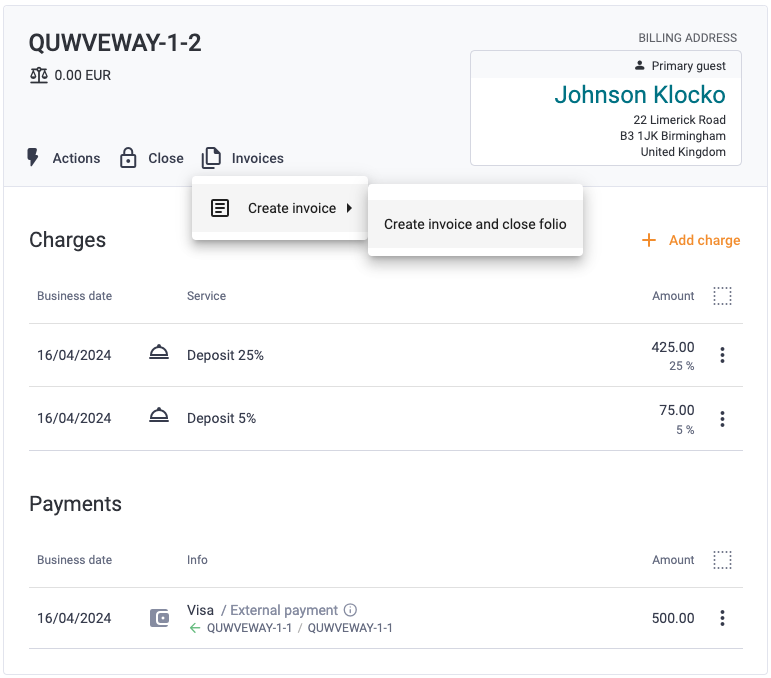
Task: Click the 75.00 amount
Action: pos(677,410)
